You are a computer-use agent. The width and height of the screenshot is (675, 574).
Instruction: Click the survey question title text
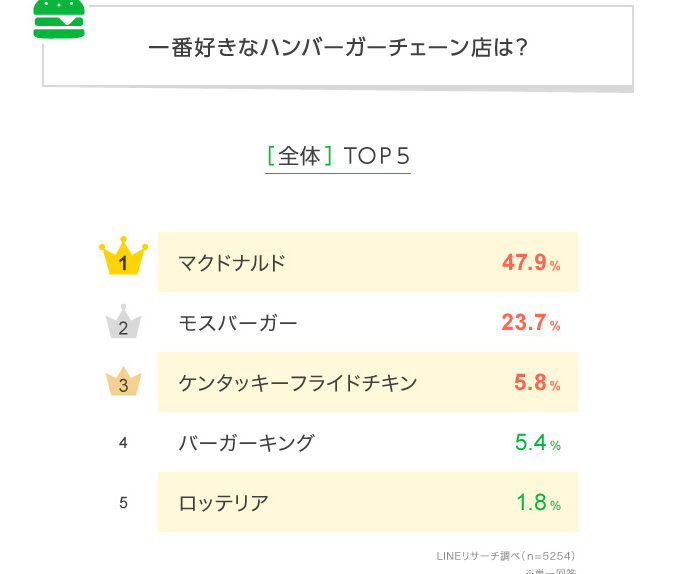[338, 47]
